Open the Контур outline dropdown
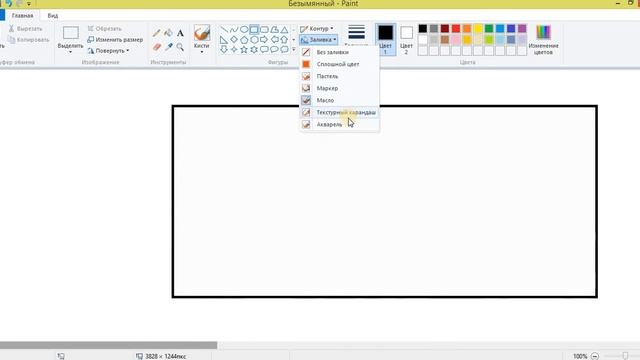This screenshot has height=360, width=640. [x=317, y=29]
